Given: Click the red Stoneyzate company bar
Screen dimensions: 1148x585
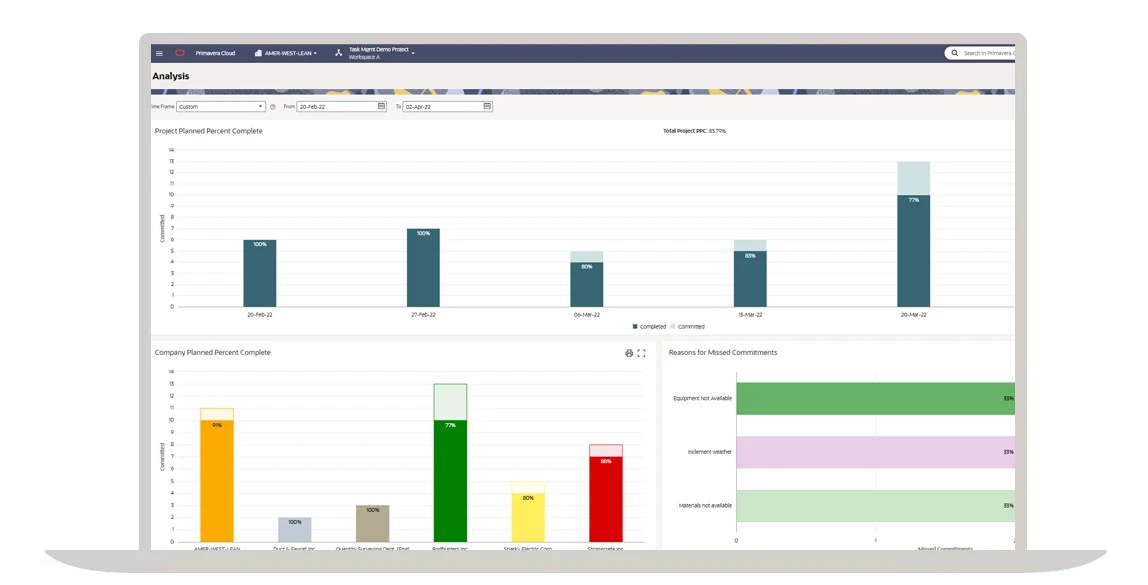Looking at the screenshot, I should point(606,500).
